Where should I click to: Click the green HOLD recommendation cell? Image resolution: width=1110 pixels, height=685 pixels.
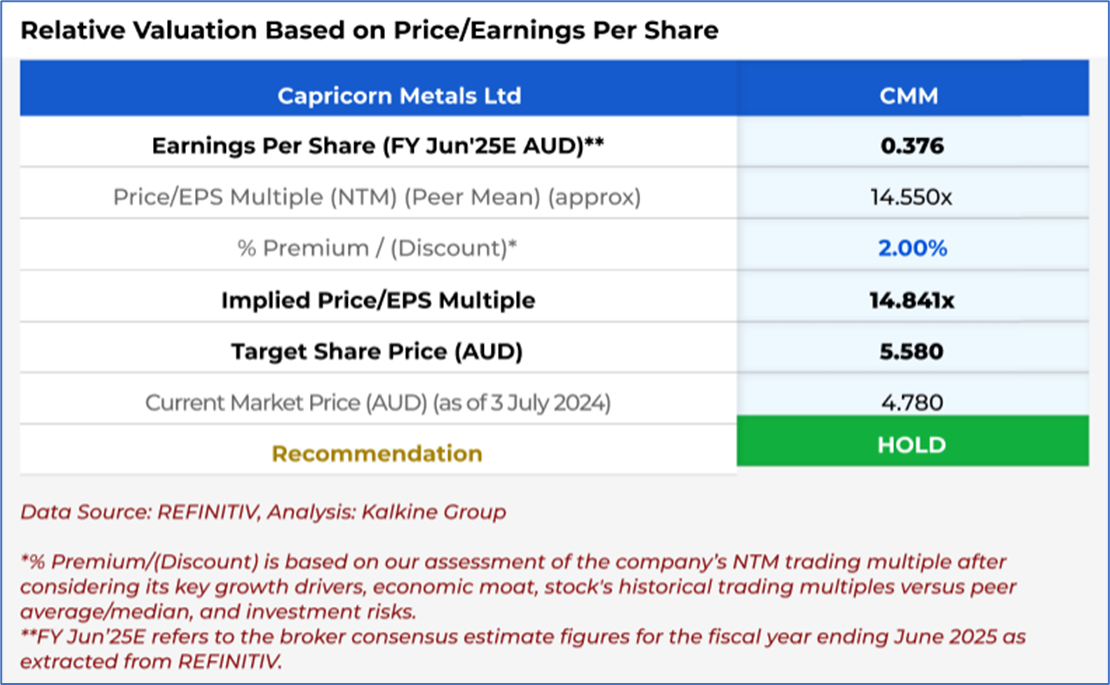point(912,445)
